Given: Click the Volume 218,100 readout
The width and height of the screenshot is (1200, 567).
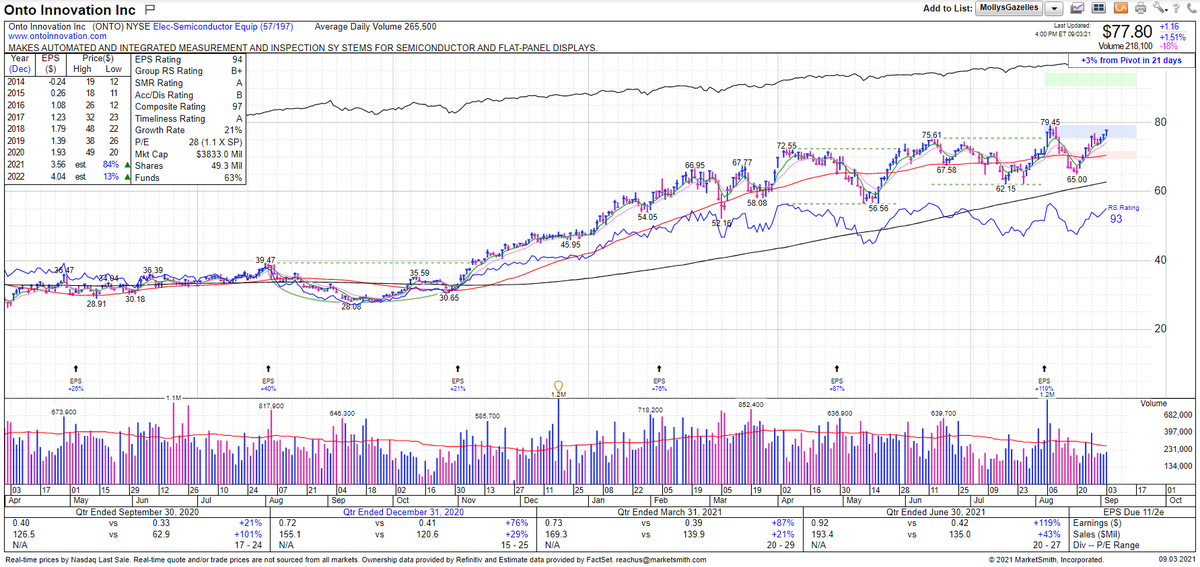Looking at the screenshot, I should pos(1125,46).
